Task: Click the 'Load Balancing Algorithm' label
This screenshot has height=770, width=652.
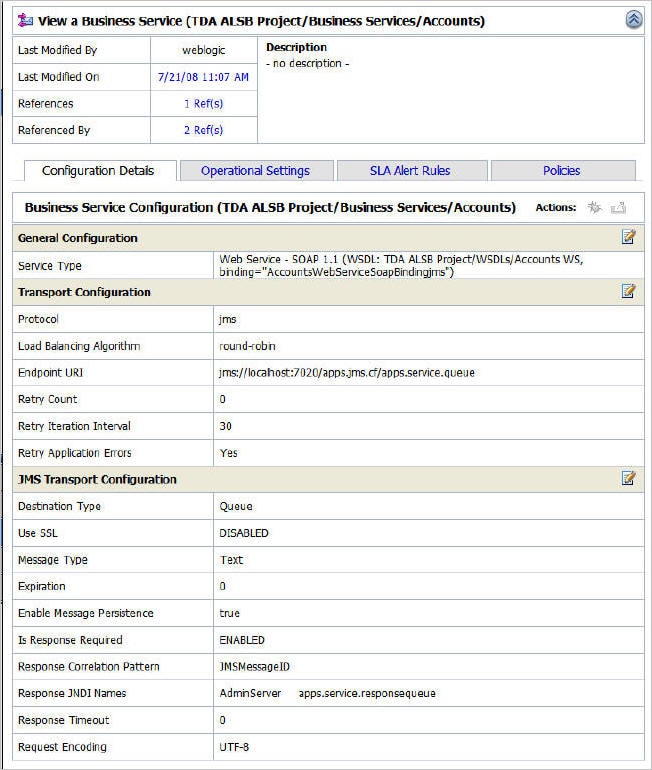Action: pos(79,346)
